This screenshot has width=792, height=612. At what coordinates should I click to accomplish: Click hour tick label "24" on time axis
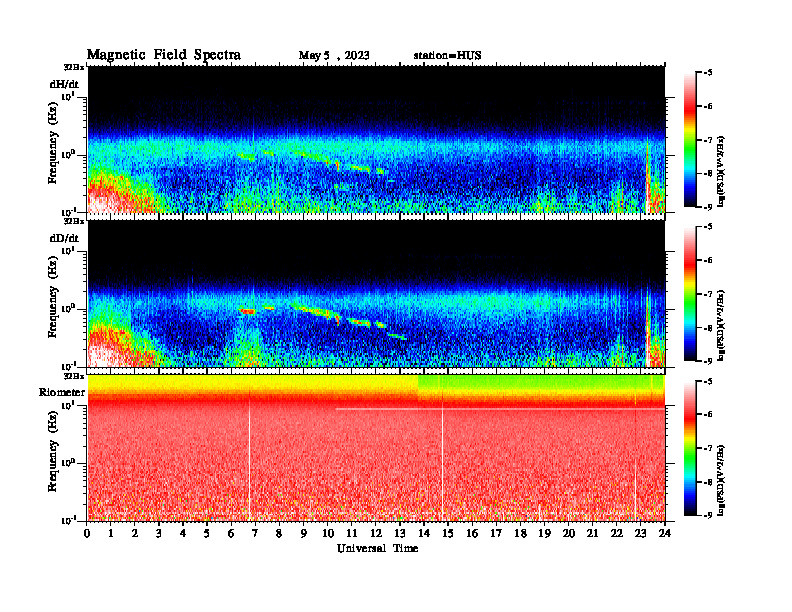click(665, 534)
